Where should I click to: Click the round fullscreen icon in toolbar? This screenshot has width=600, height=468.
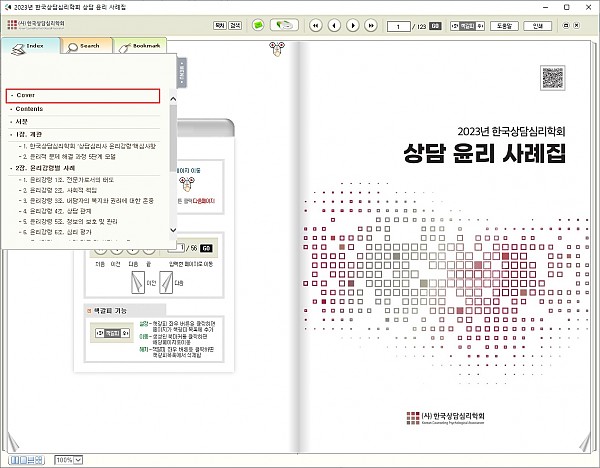[x=566, y=26]
